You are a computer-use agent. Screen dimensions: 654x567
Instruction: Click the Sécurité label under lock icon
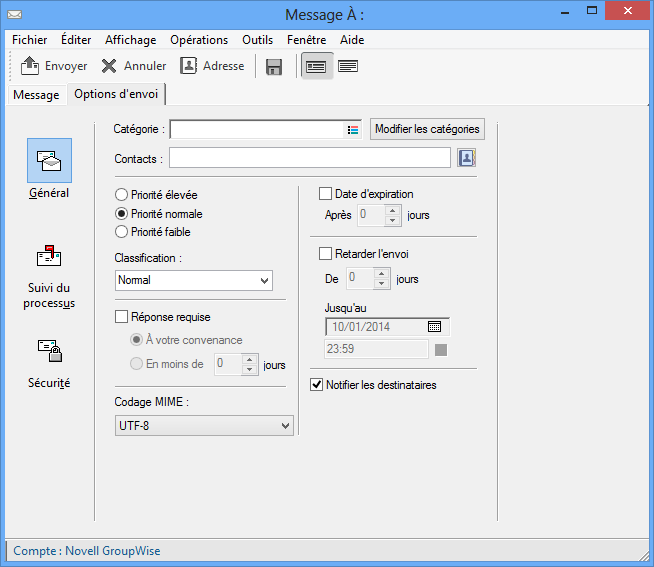(x=49, y=383)
